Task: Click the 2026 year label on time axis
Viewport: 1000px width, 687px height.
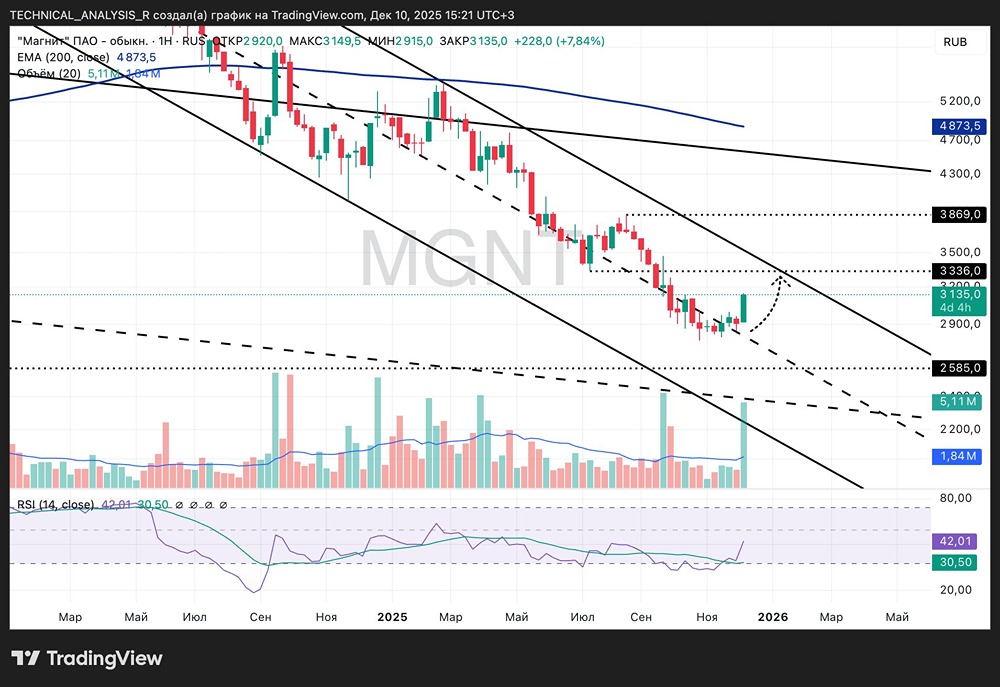Action: coord(772,617)
